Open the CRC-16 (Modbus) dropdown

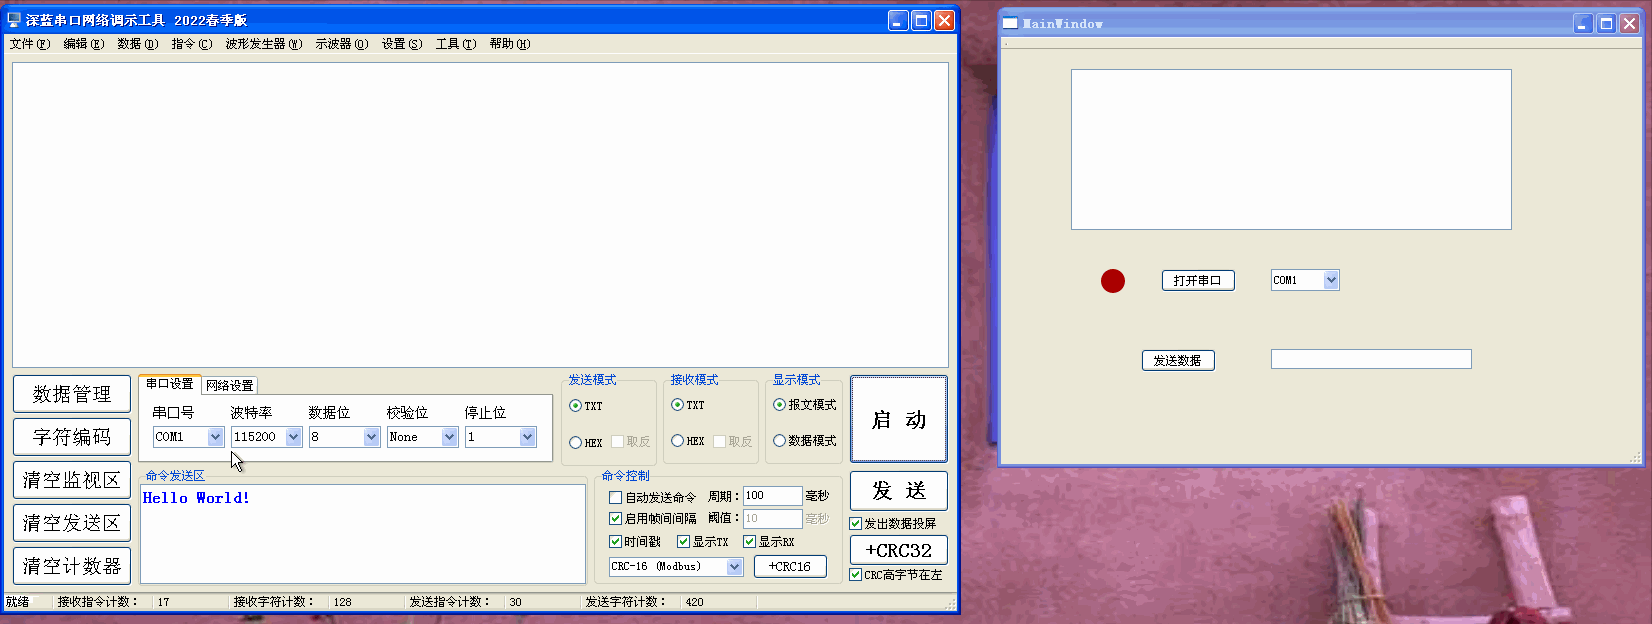point(734,566)
